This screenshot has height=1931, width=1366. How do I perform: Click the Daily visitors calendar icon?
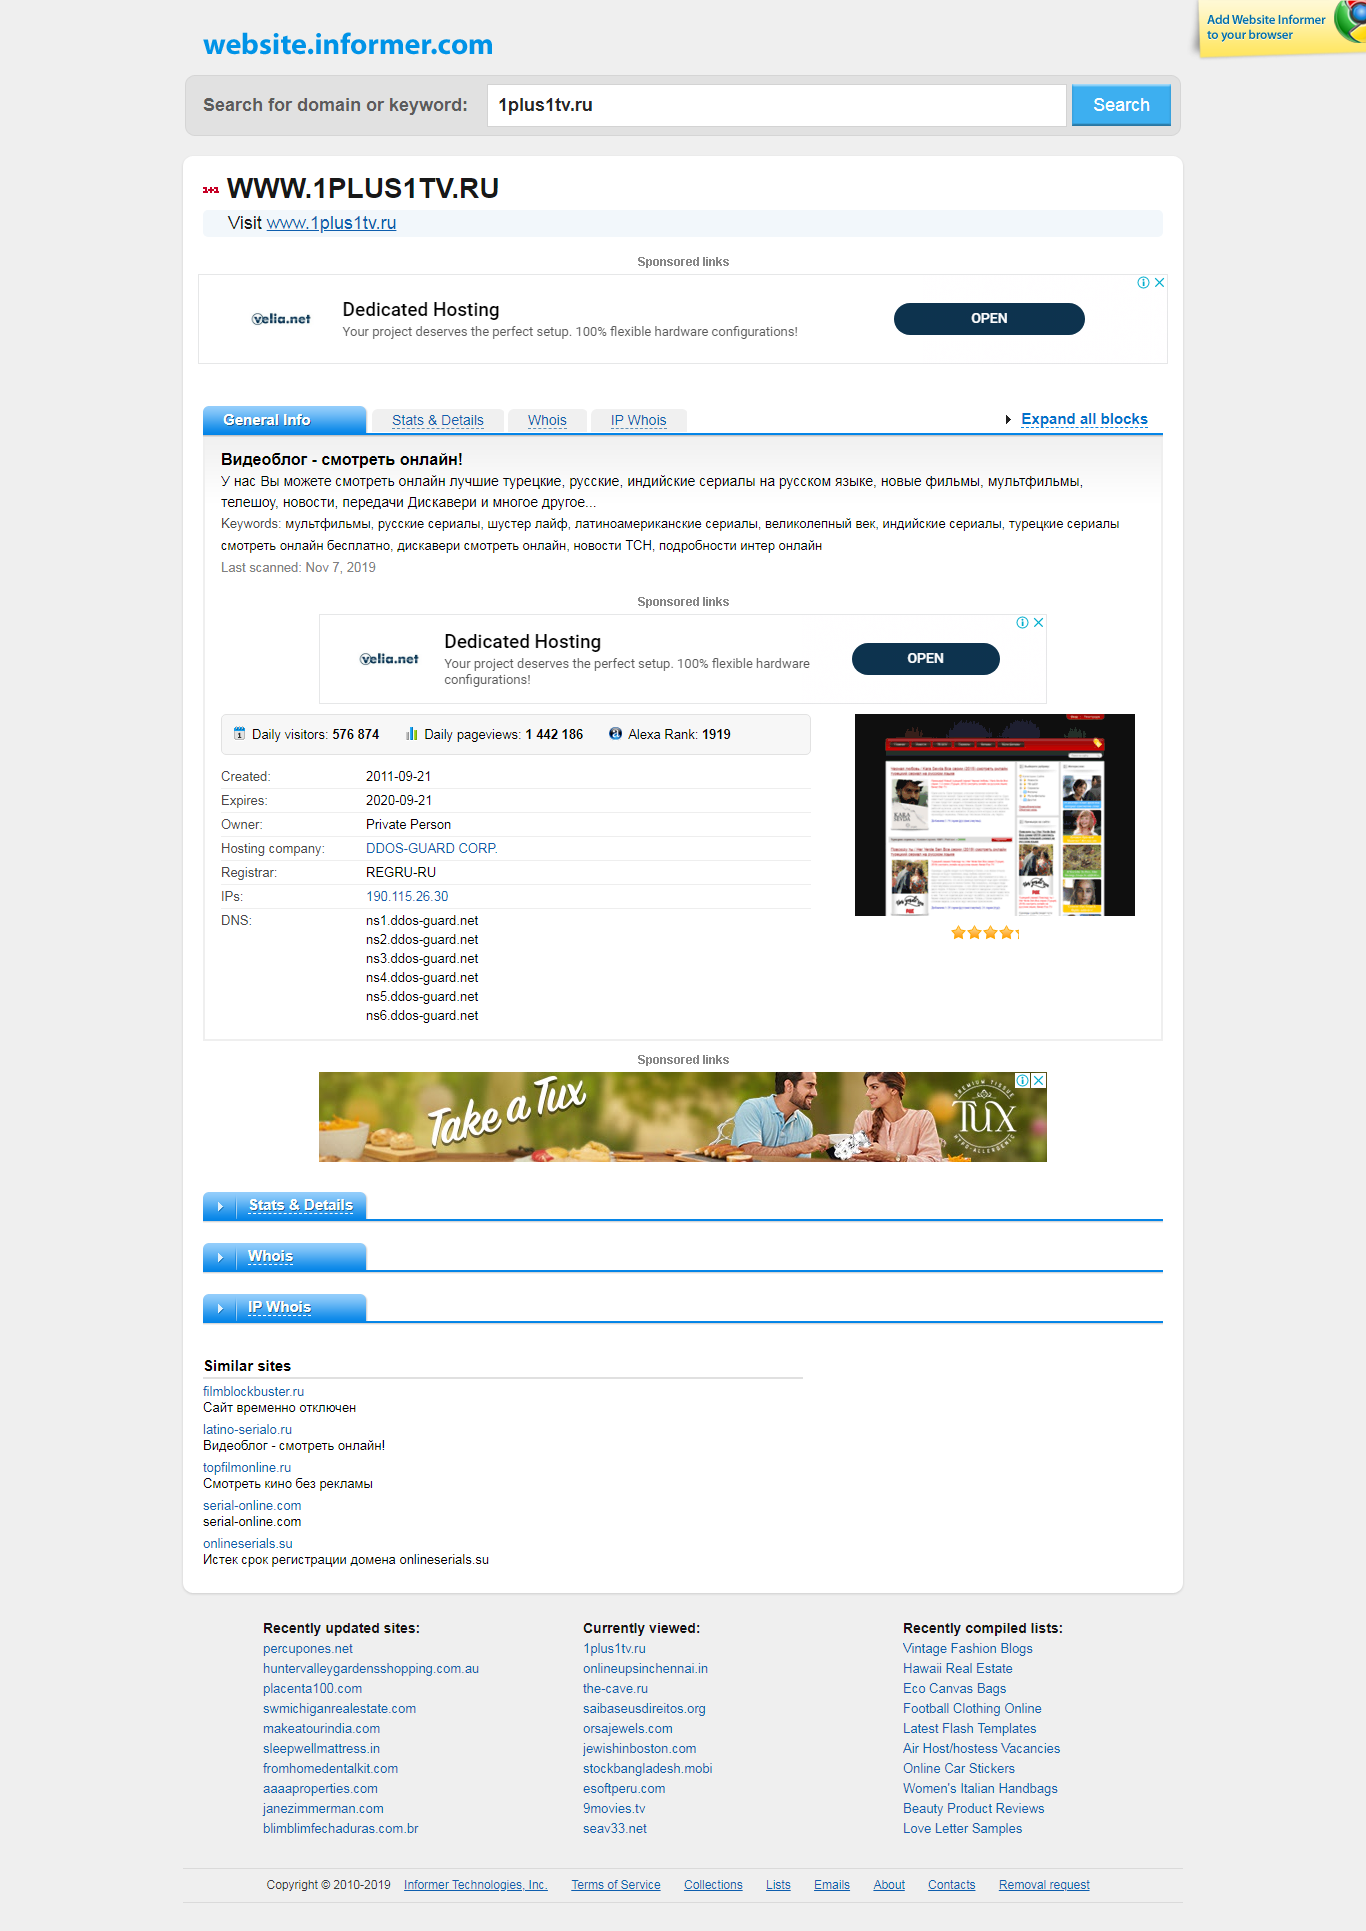click(239, 733)
